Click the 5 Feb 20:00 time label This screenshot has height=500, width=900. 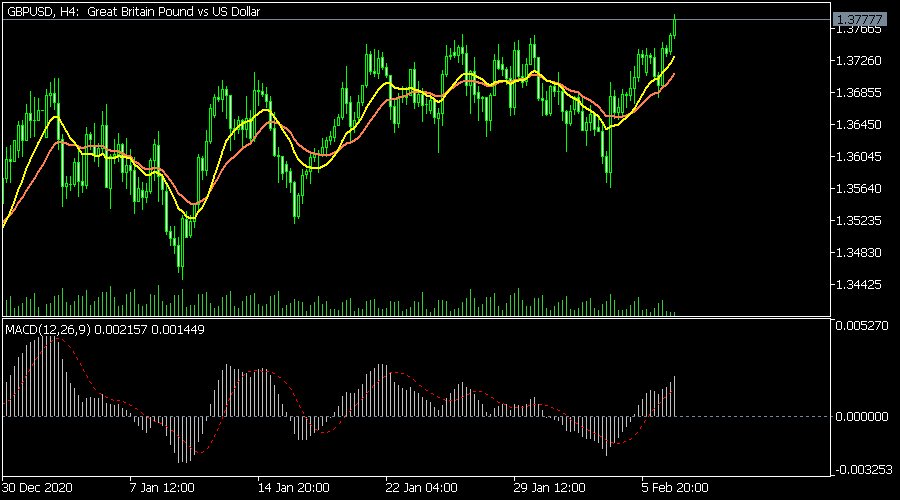pos(676,489)
